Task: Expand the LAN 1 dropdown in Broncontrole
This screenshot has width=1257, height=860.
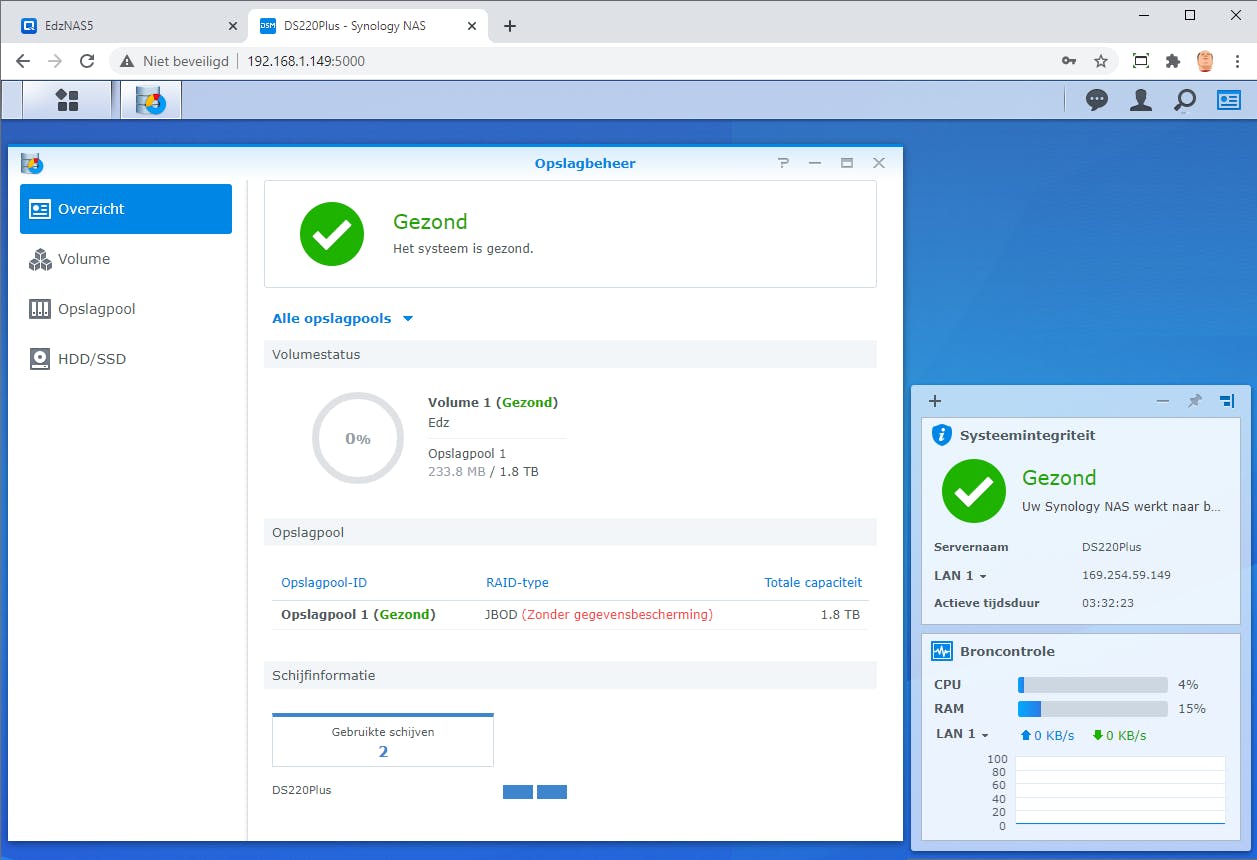Action: 963,734
